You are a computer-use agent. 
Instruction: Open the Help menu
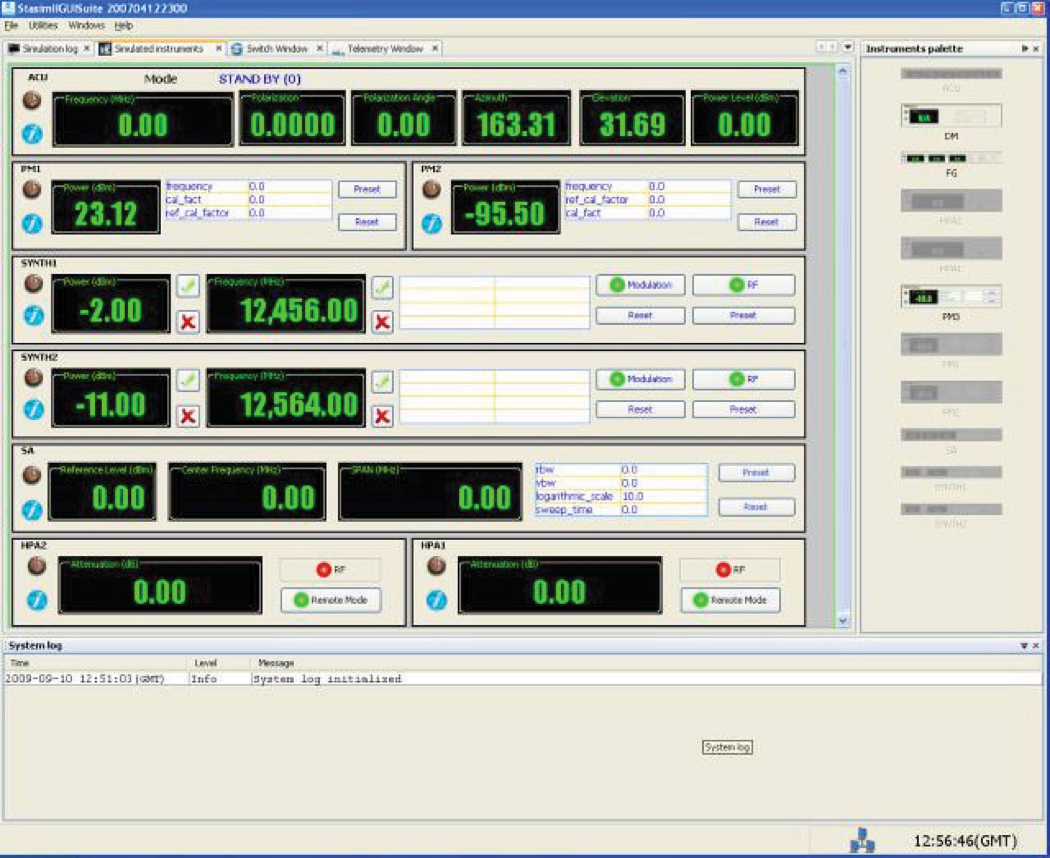(x=123, y=25)
